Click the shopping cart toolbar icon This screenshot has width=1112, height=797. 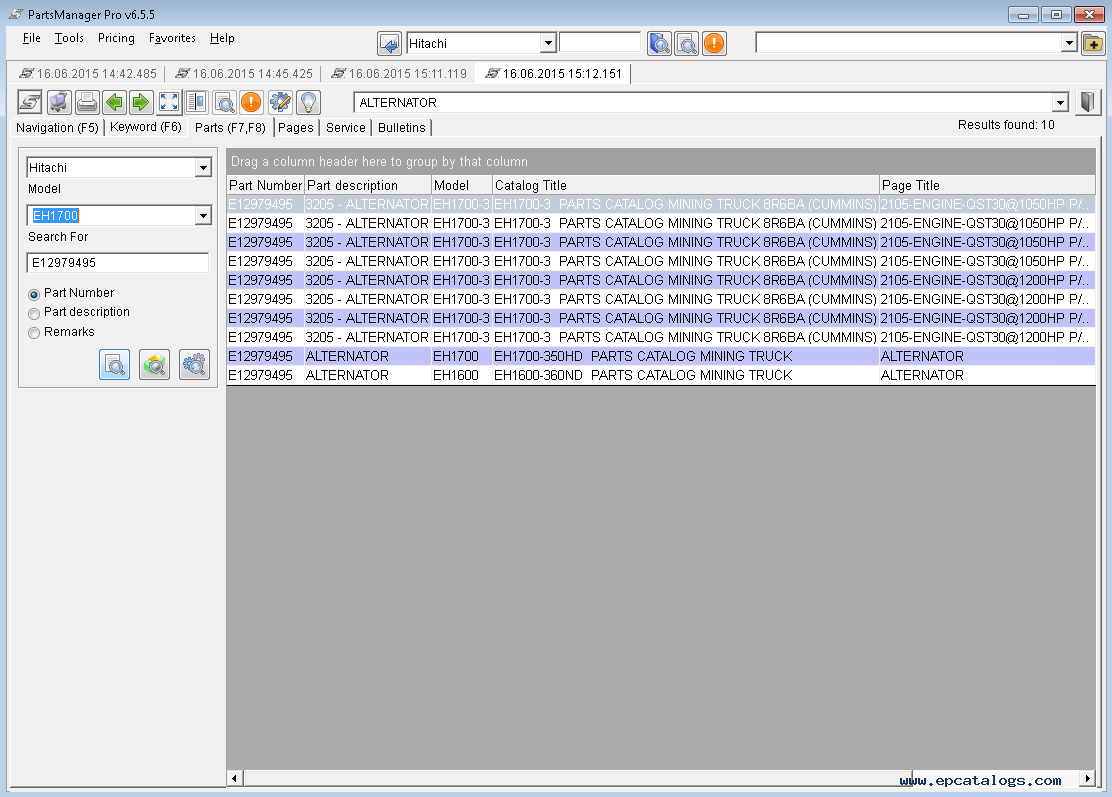pyautogui.click(x=59, y=102)
